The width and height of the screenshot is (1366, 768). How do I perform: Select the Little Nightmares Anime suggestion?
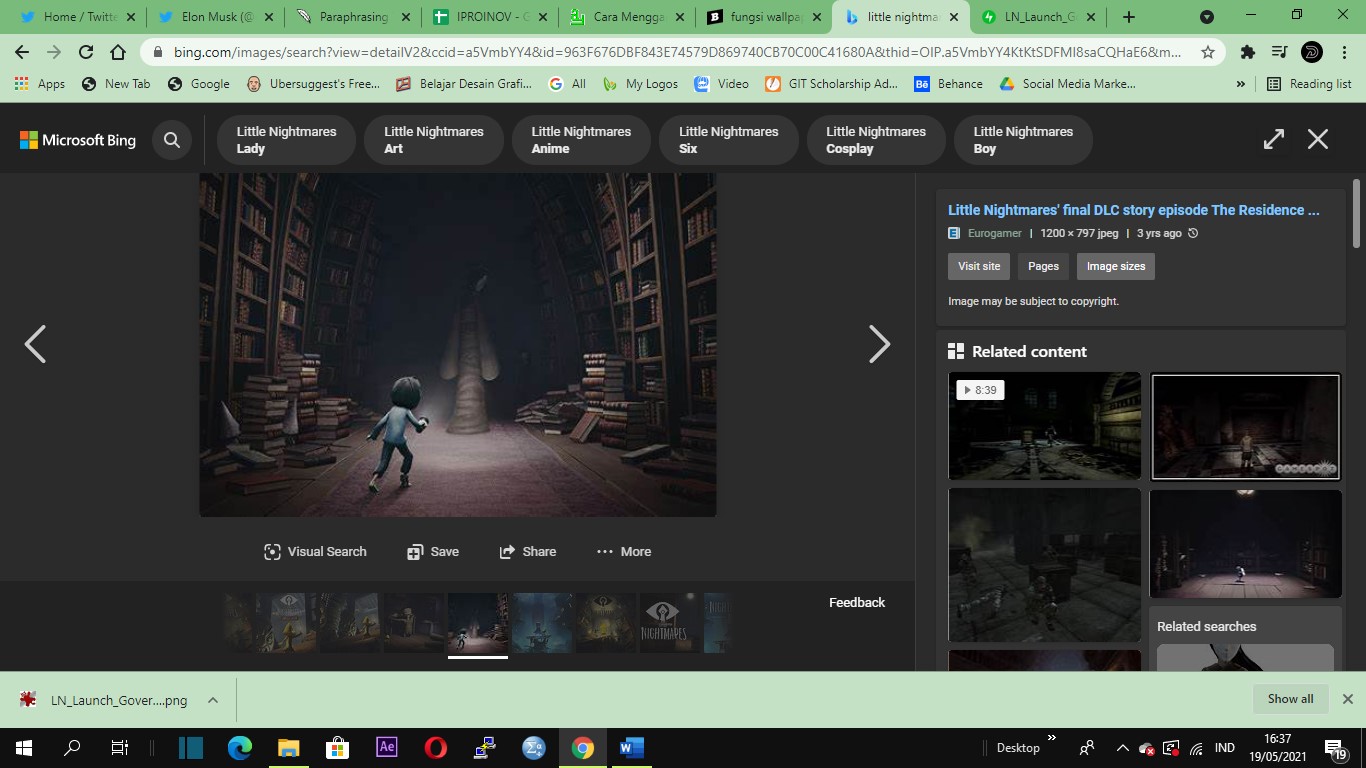tap(581, 140)
